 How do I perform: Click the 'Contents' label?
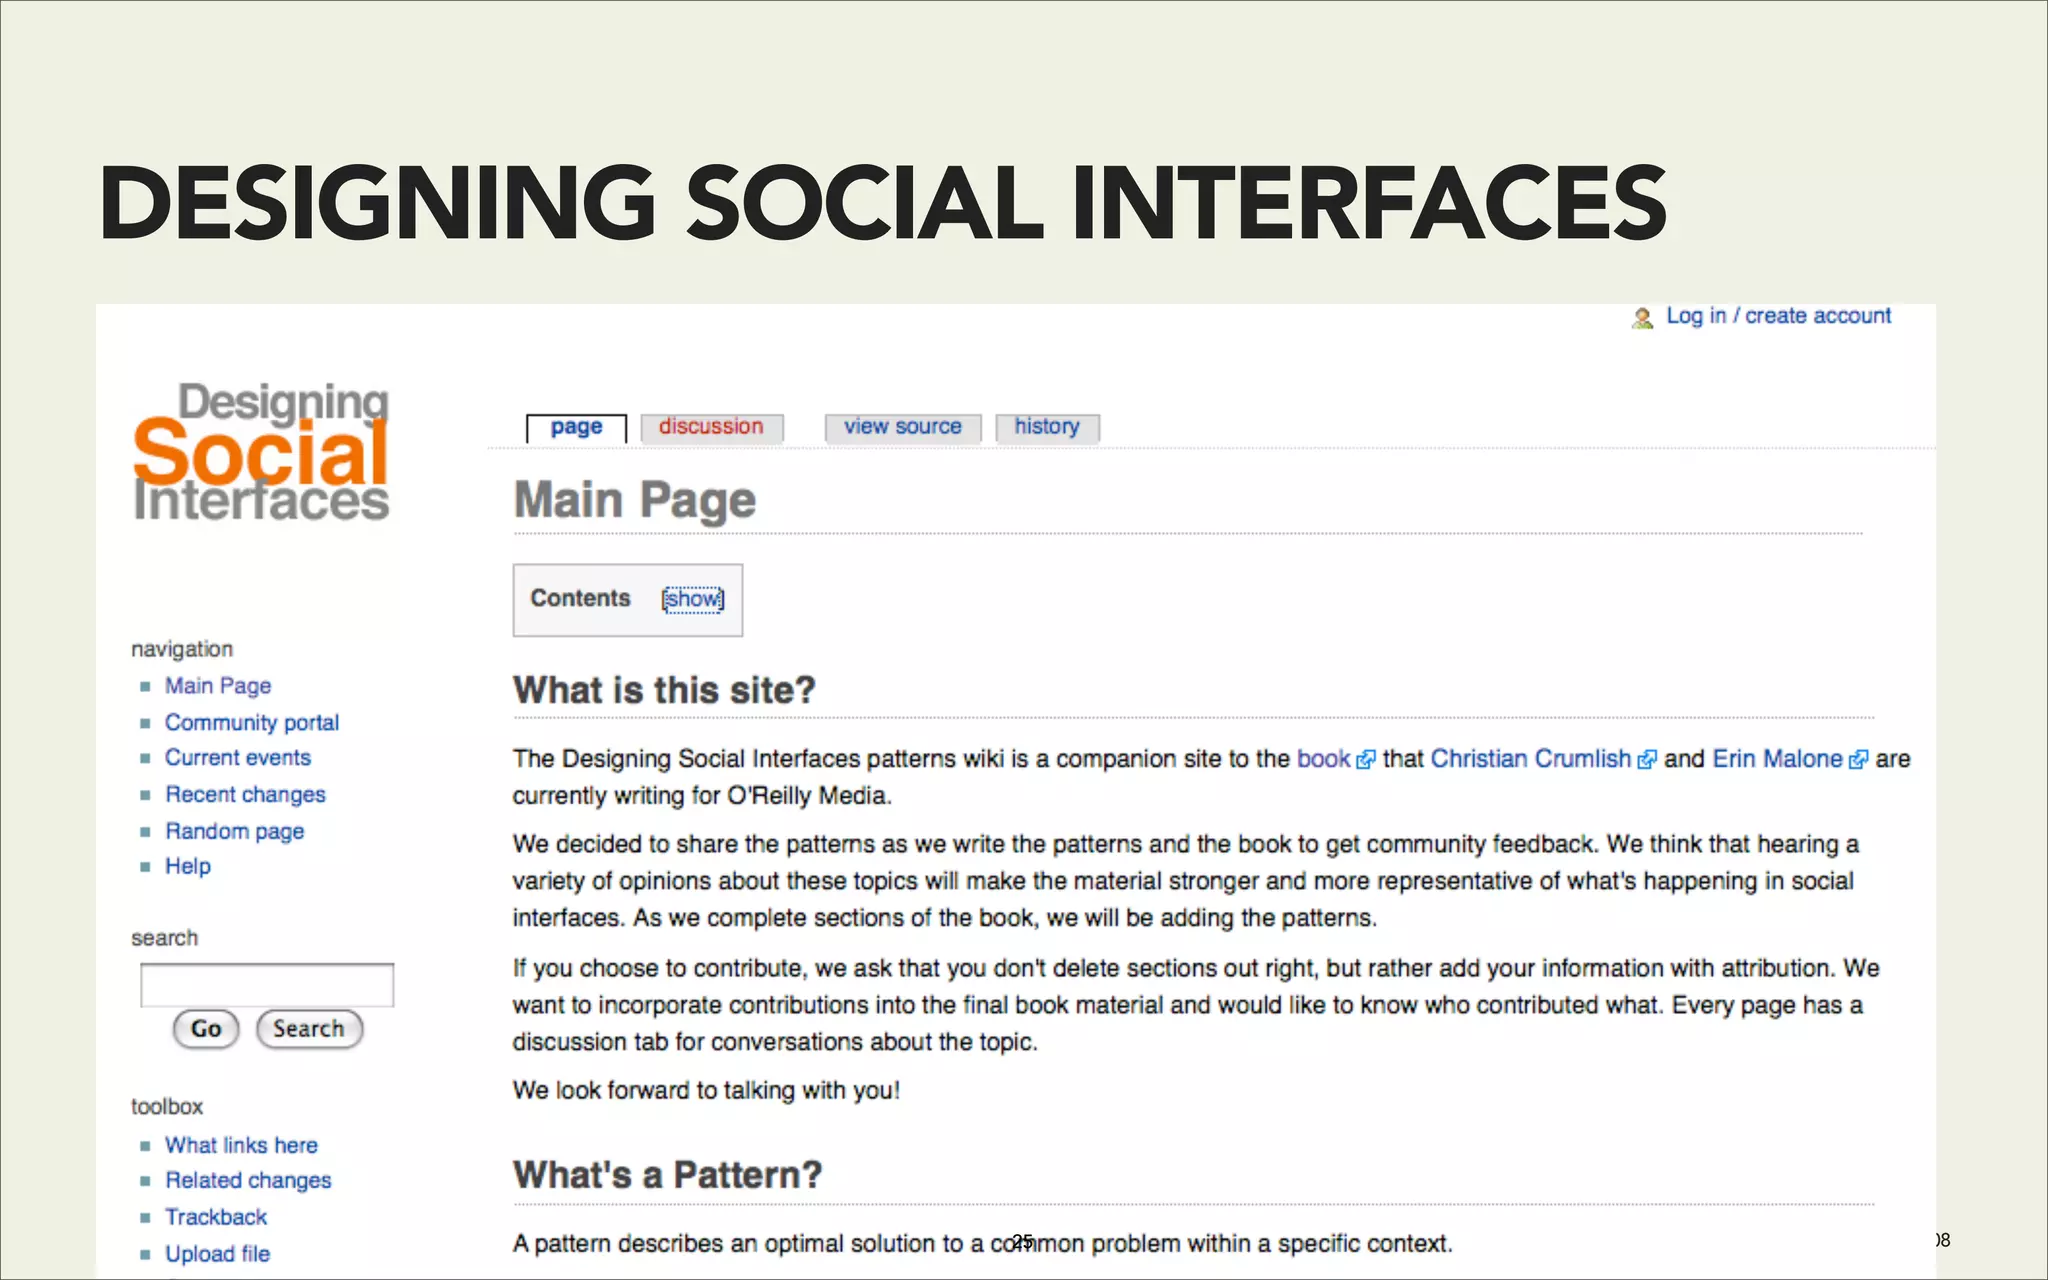580,598
